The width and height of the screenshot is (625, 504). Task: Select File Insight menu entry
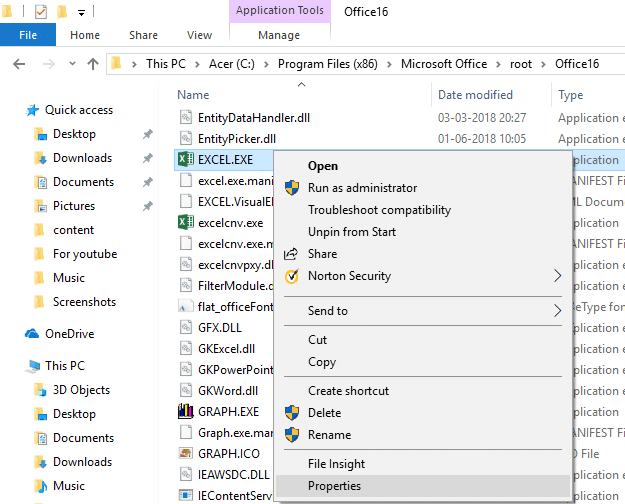tap(423, 464)
